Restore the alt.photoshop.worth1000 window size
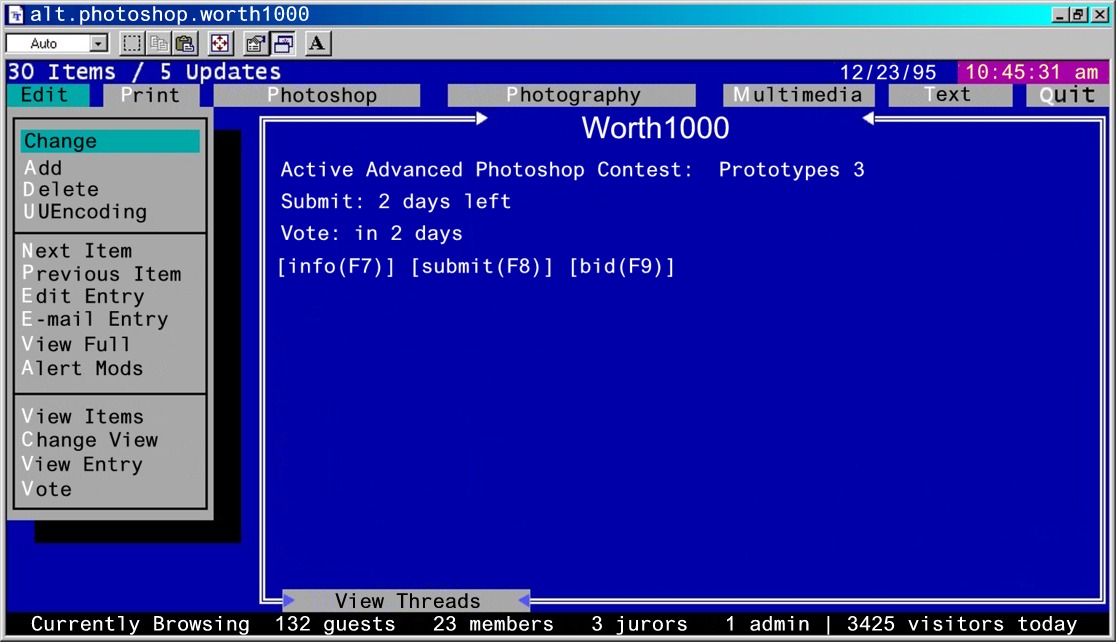Viewport: 1116px width, 642px height. coord(1078,14)
